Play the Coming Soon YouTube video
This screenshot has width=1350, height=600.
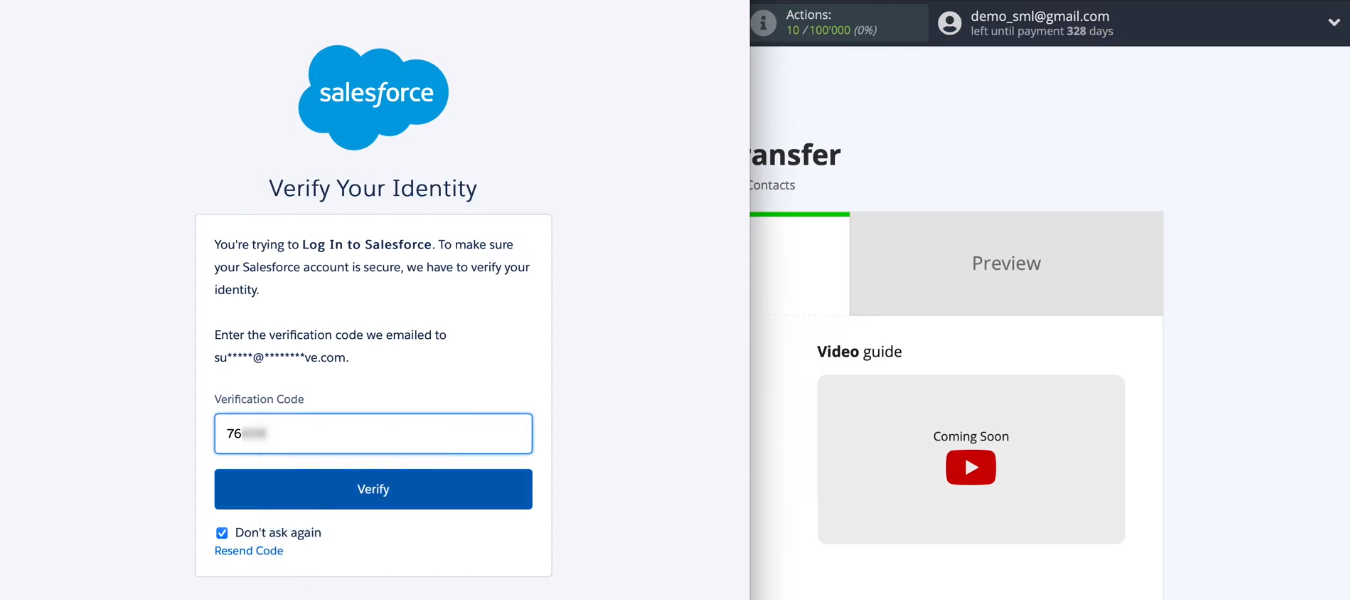tap(971, 467)
